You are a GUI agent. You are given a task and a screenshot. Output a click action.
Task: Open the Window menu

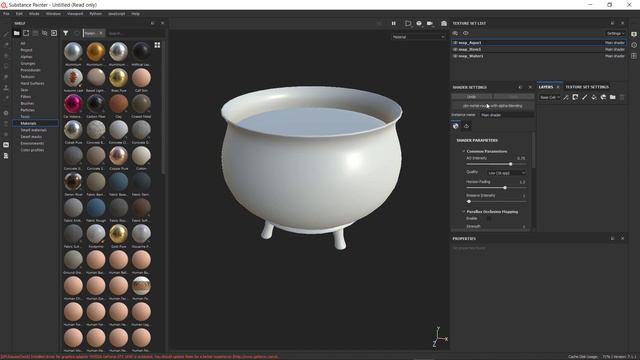coord(53,13)
